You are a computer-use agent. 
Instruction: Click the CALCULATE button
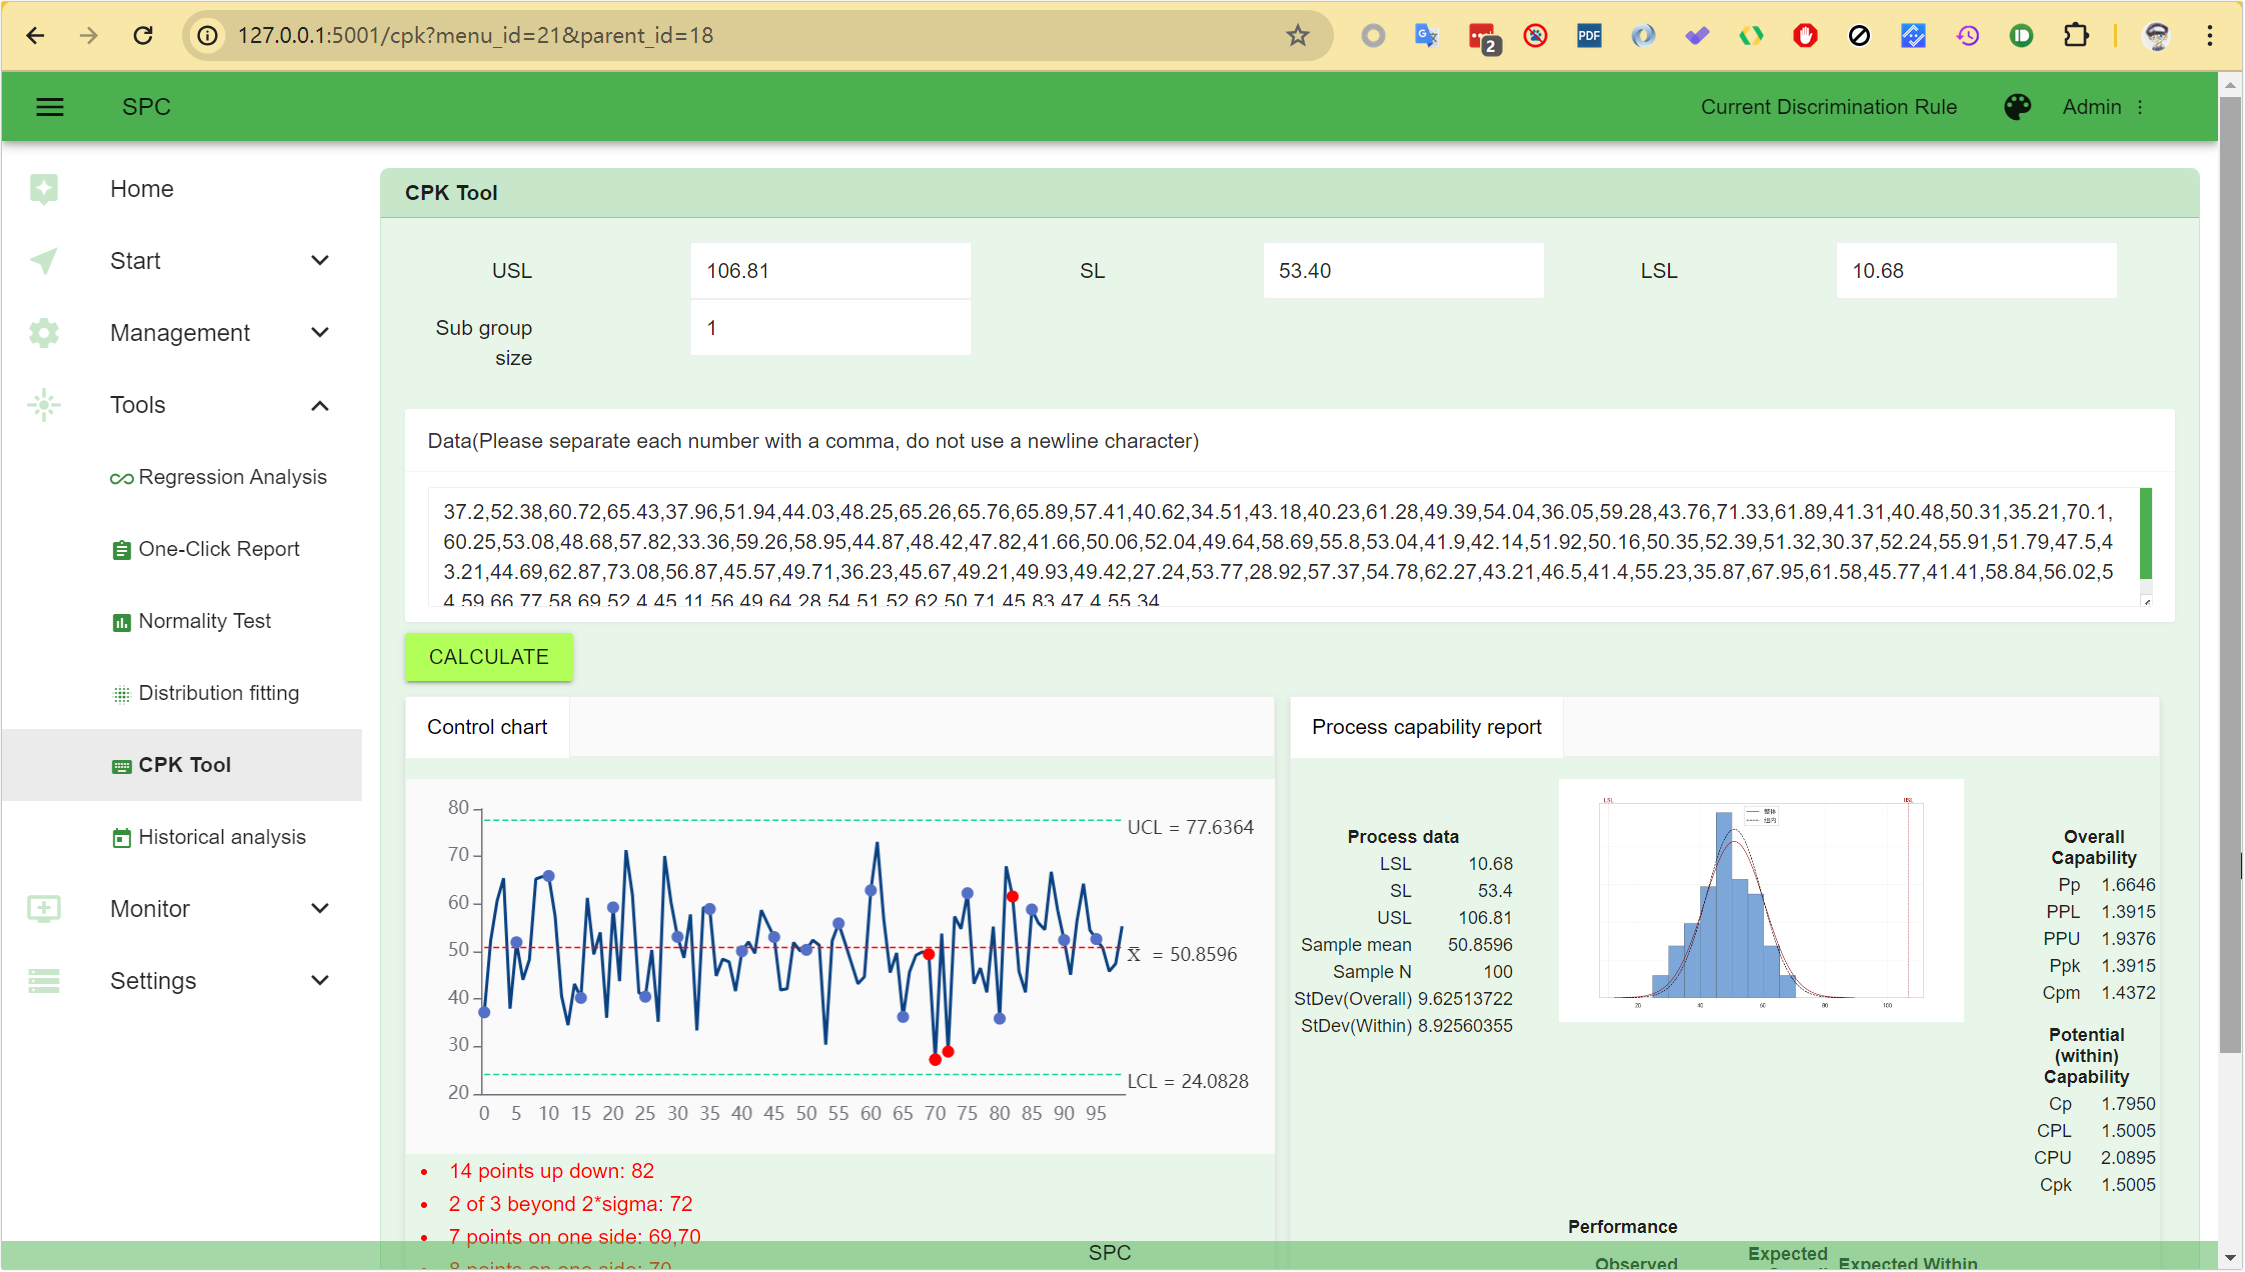click(487, 657)
